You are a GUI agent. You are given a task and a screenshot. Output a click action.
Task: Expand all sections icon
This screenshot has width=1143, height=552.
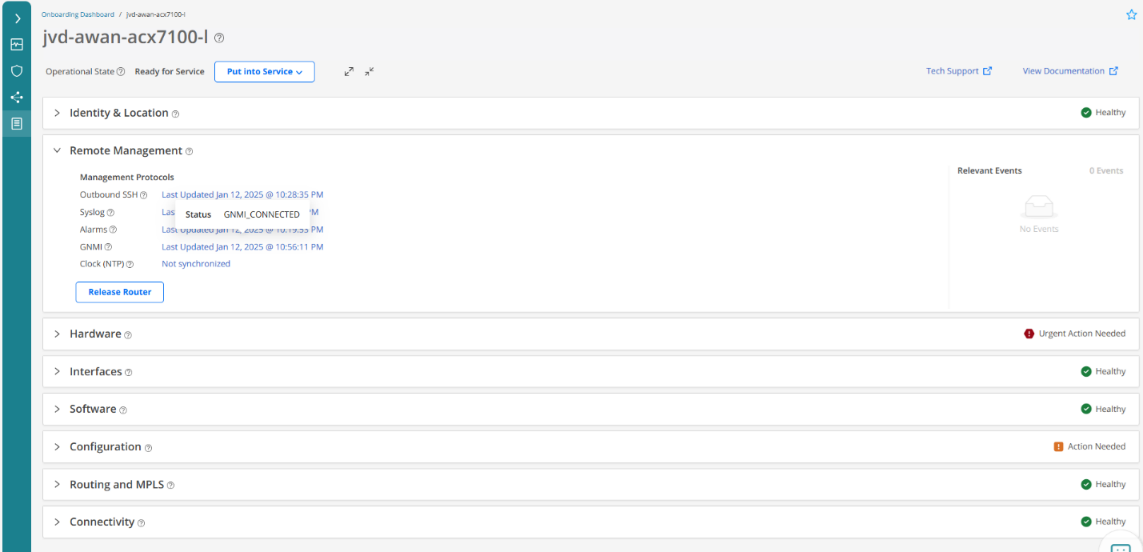[x=349, y=71]
